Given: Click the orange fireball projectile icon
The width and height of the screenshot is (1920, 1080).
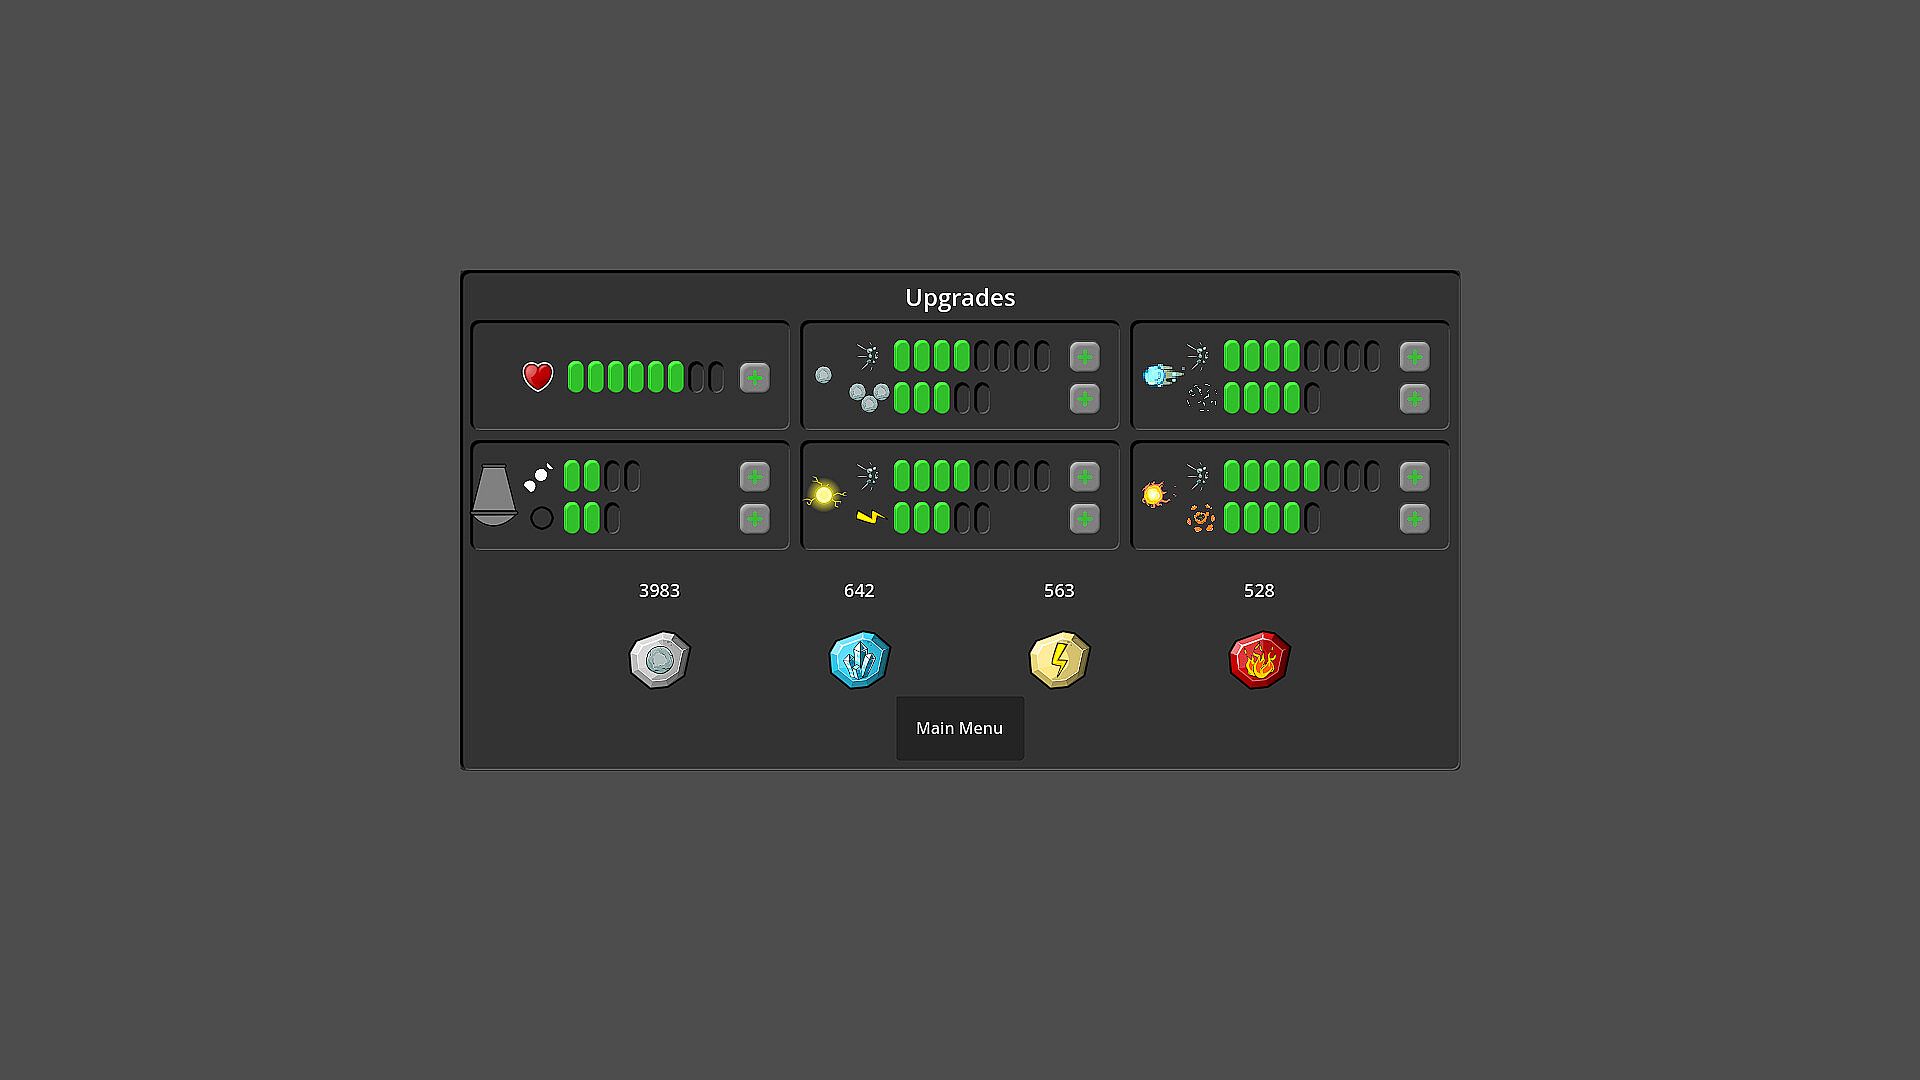Looking at the screenshot, I should (1154, 494).
